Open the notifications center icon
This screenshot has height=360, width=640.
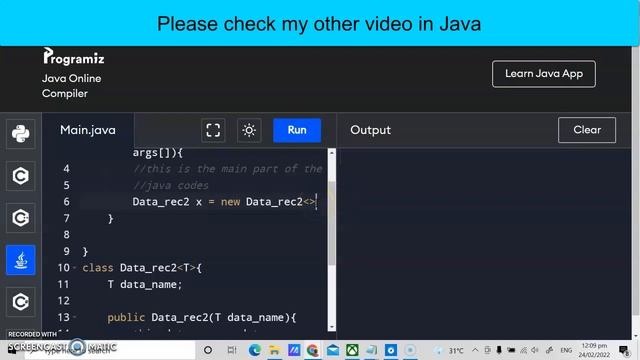(x=623, y=350)
